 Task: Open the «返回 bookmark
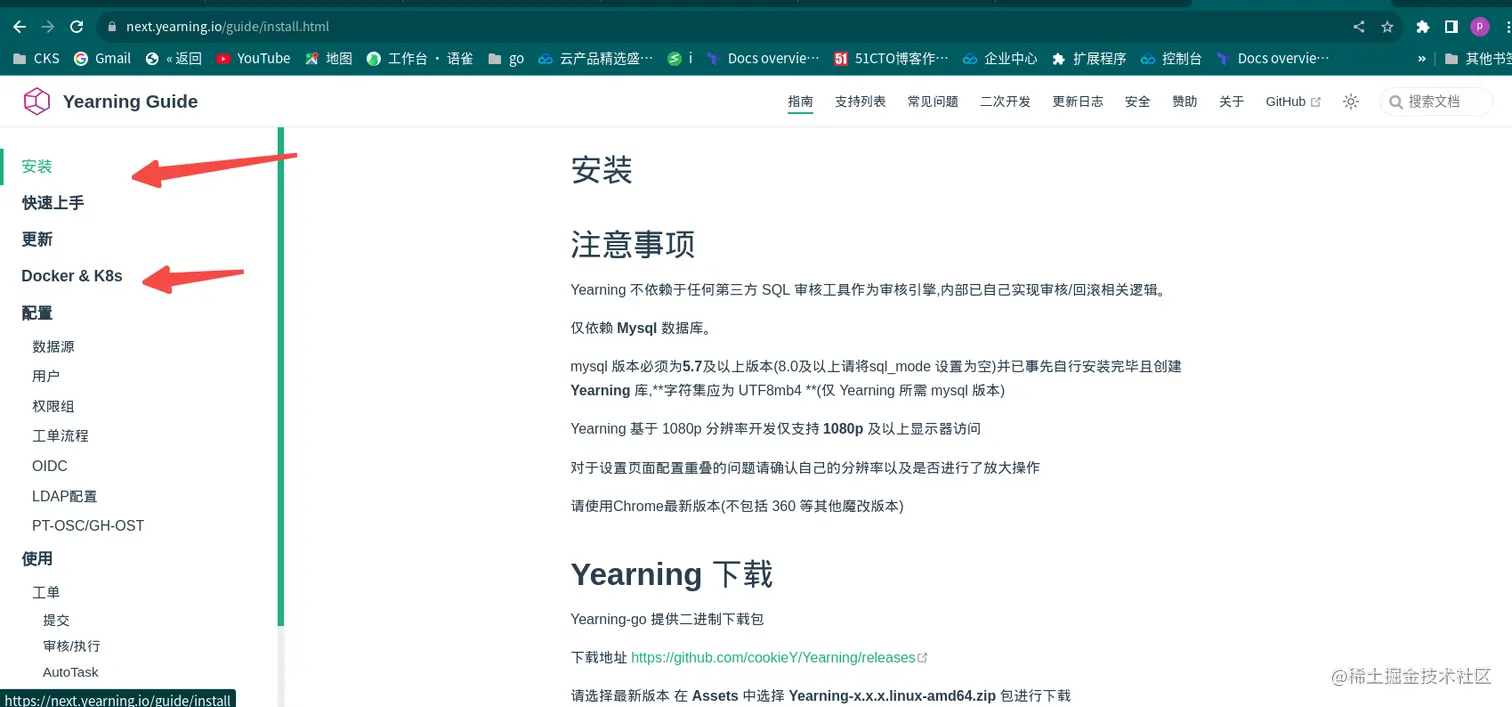[173, 59]
